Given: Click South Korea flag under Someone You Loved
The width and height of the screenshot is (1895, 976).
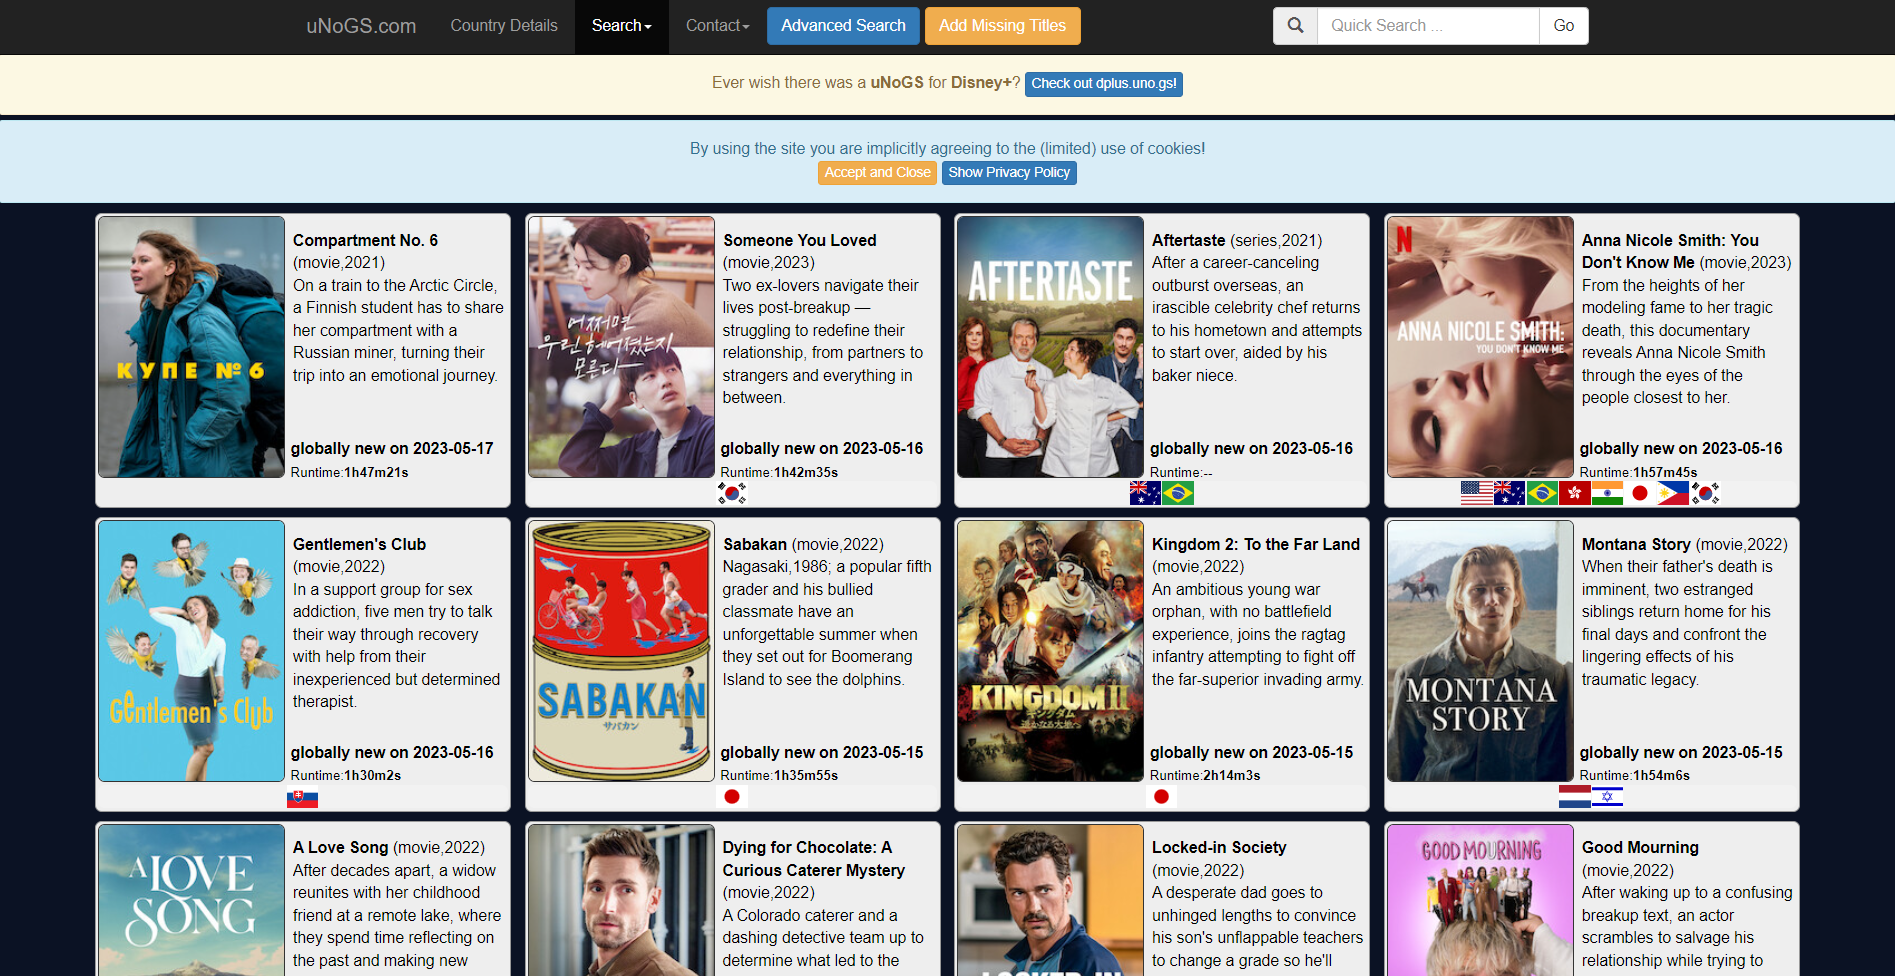Looking at the screenshot, I should [x=732, y=493].
